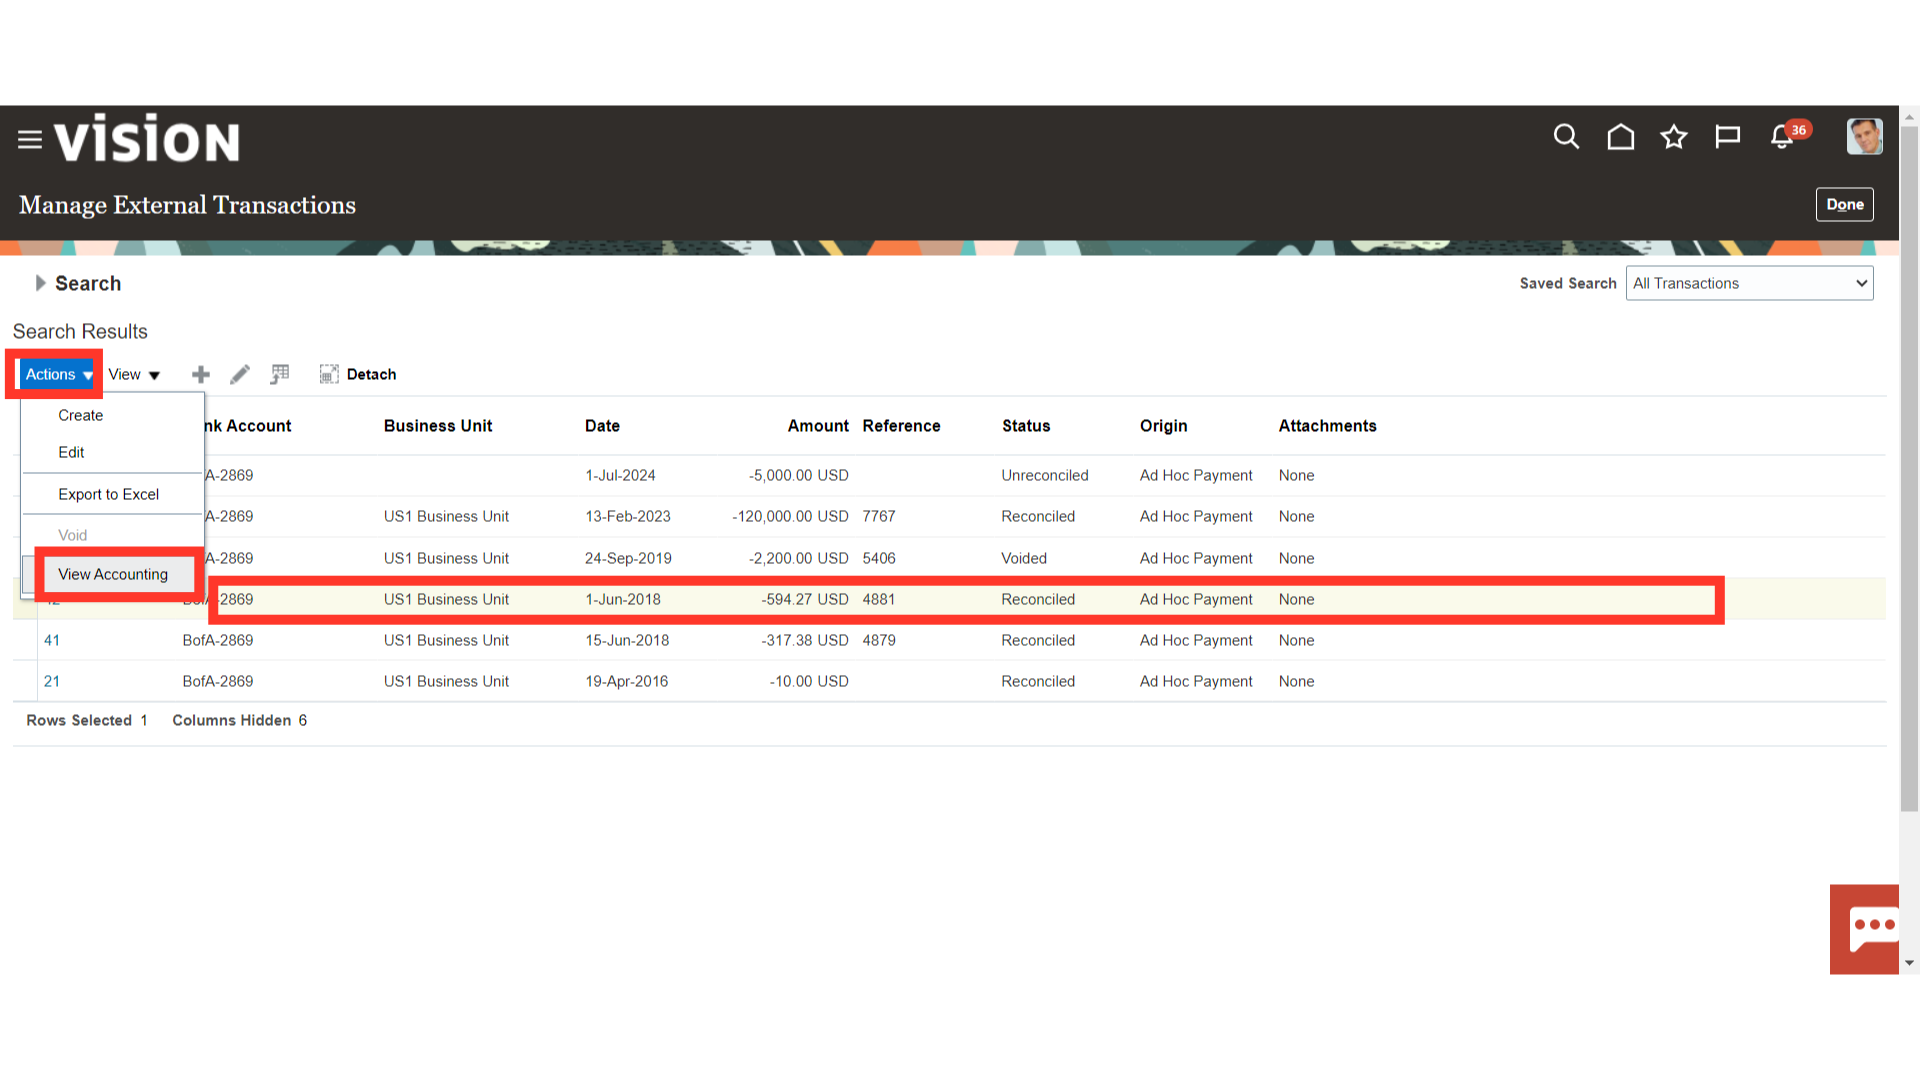
Task: Click the -317.38 USD amount cell
Action: (804, 640)
